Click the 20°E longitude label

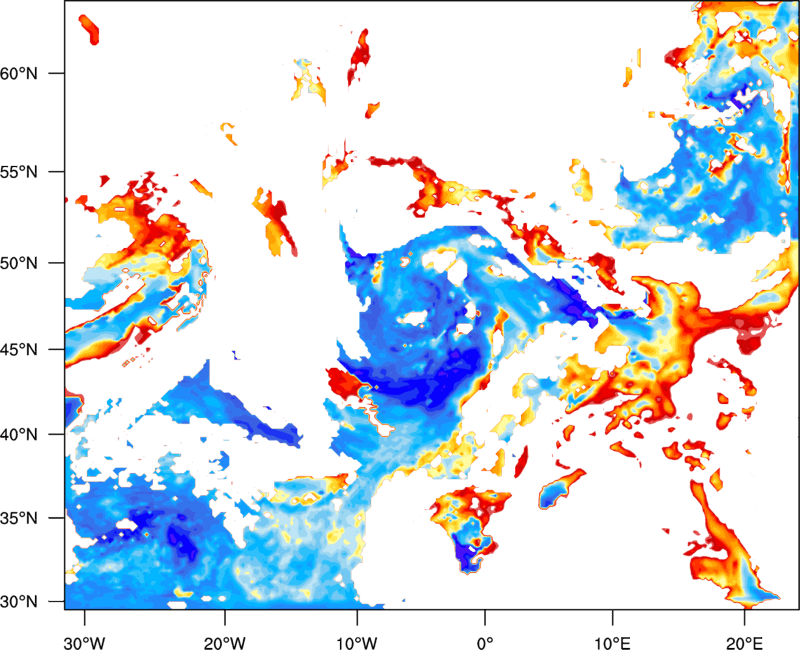(744, 643)
